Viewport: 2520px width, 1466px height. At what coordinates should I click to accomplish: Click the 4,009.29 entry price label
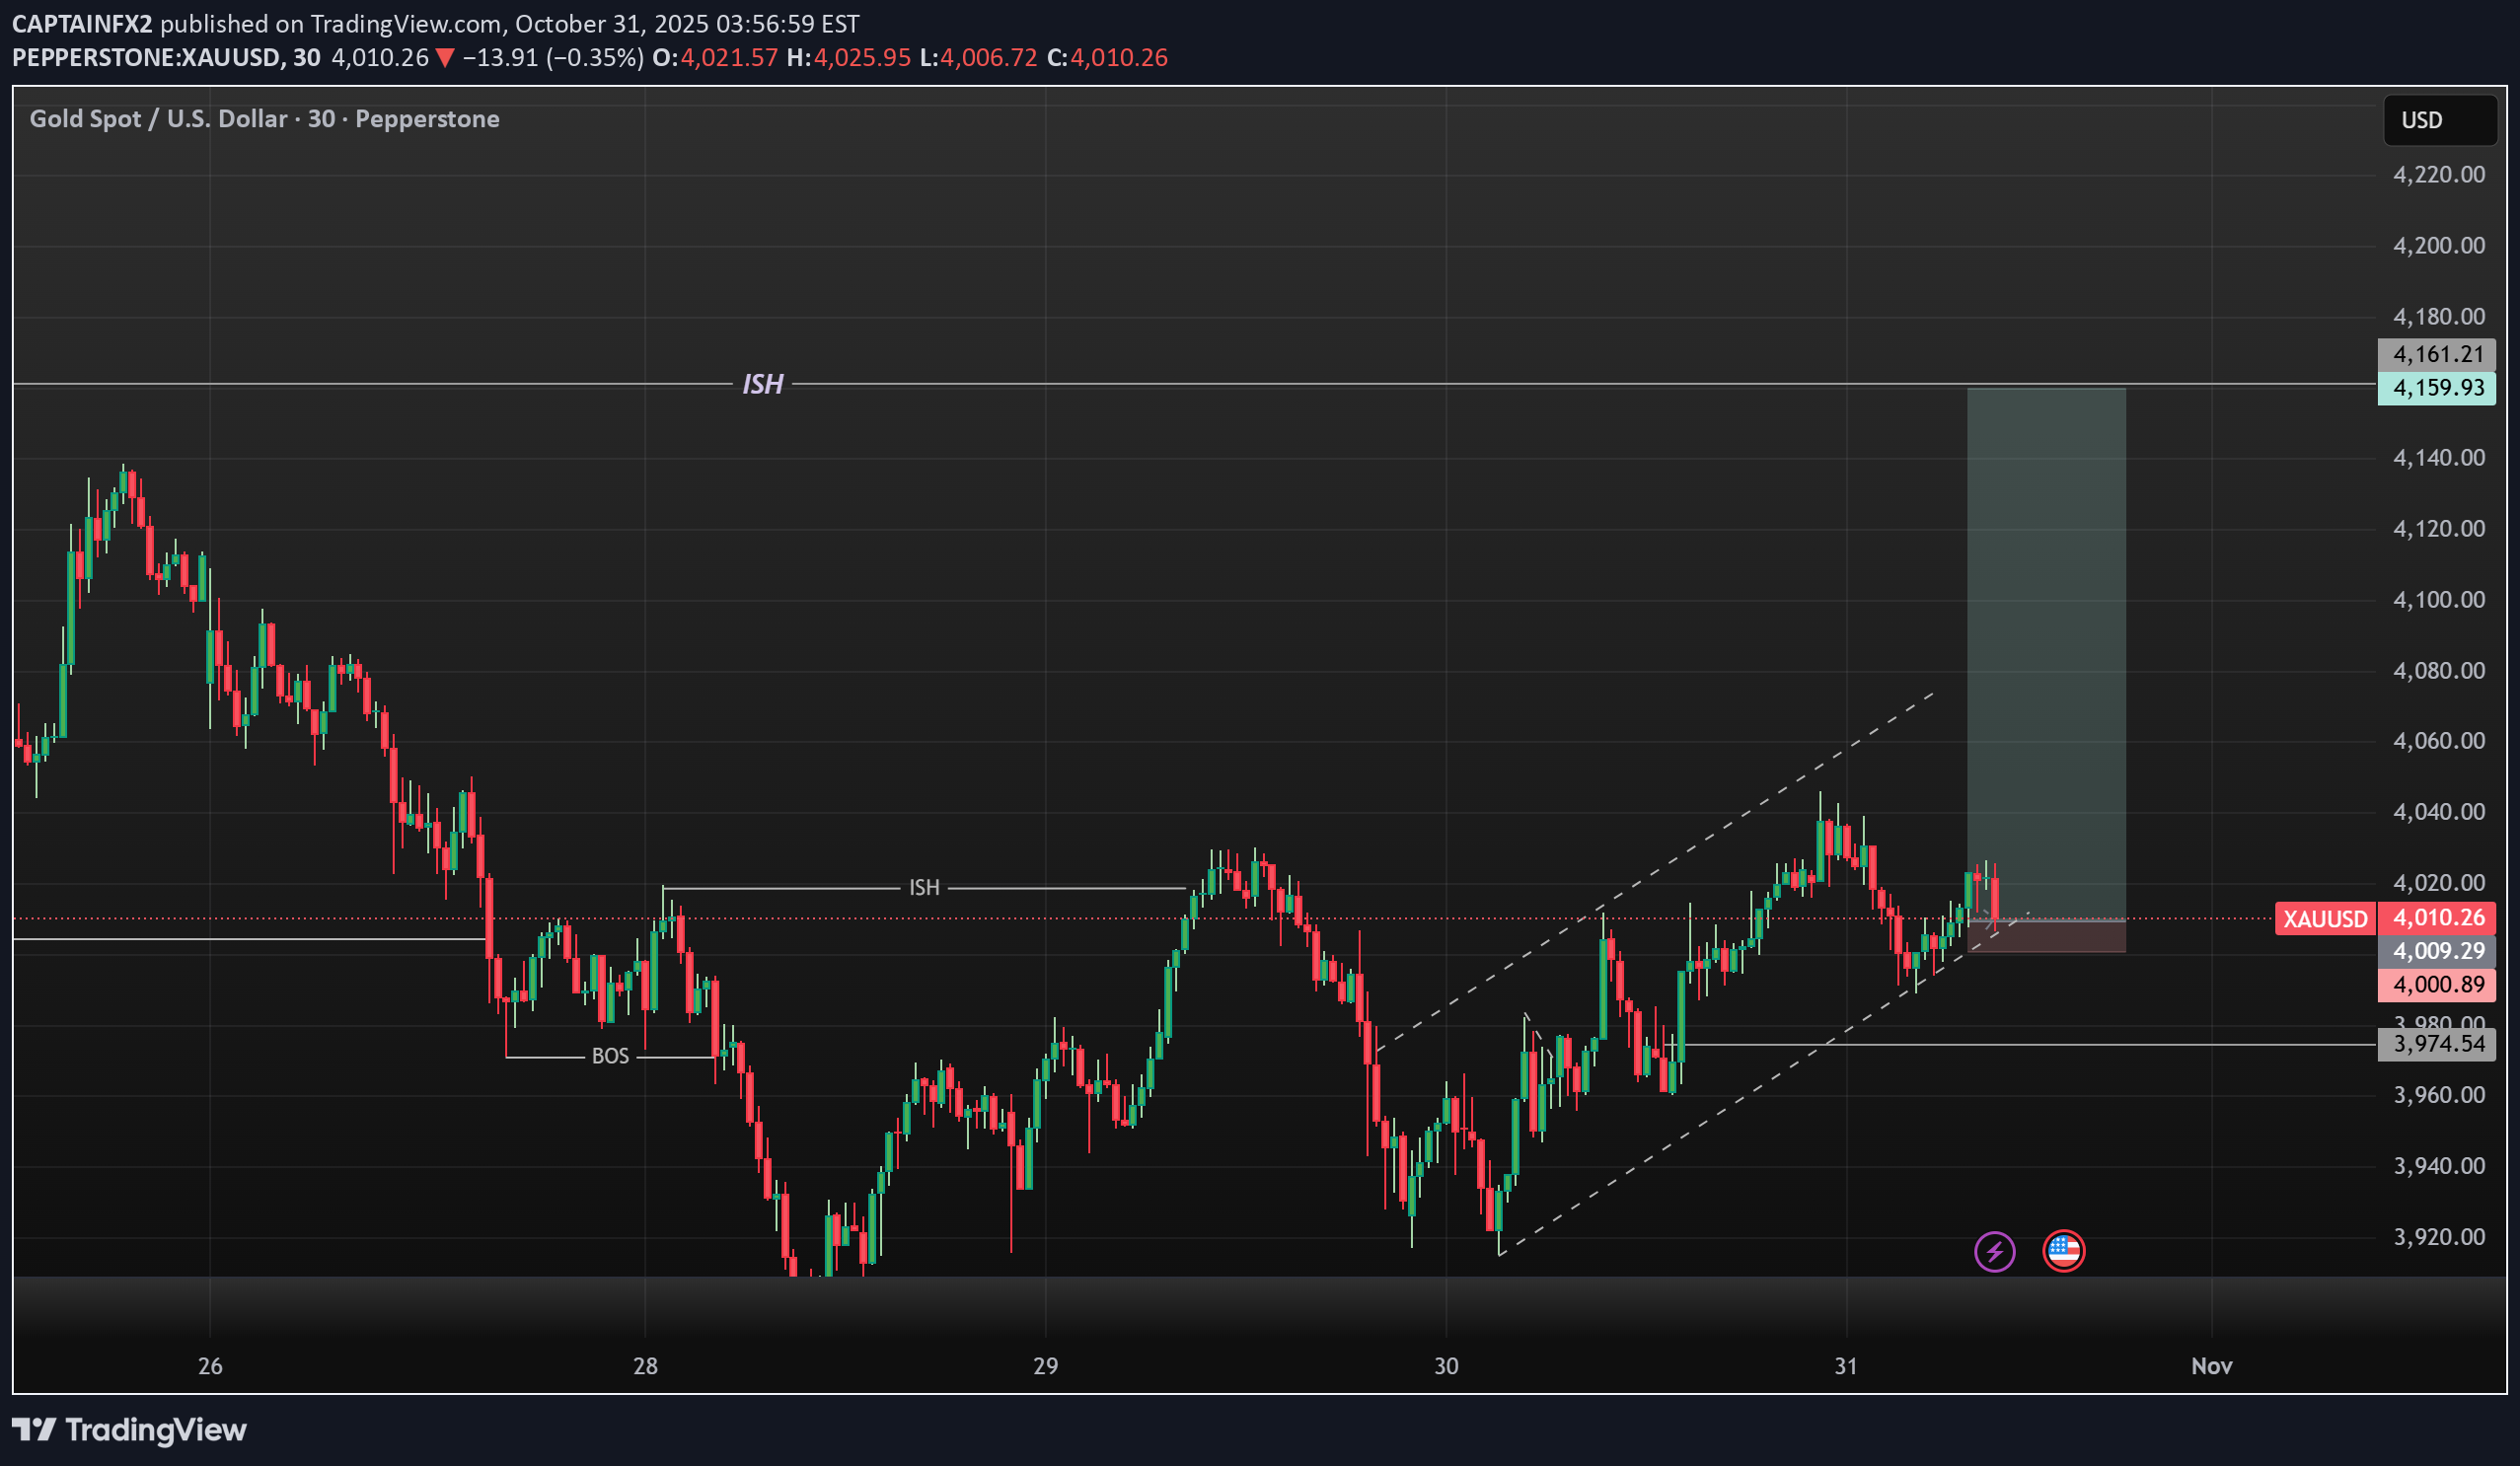[2437, 951]
